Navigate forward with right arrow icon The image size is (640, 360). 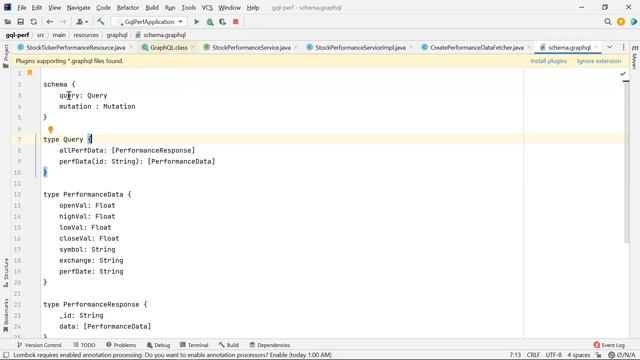point(63,22)
